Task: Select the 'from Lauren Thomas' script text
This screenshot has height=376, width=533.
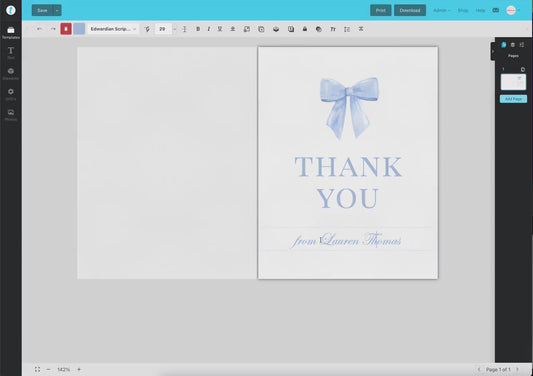Action: coord(346,240)
